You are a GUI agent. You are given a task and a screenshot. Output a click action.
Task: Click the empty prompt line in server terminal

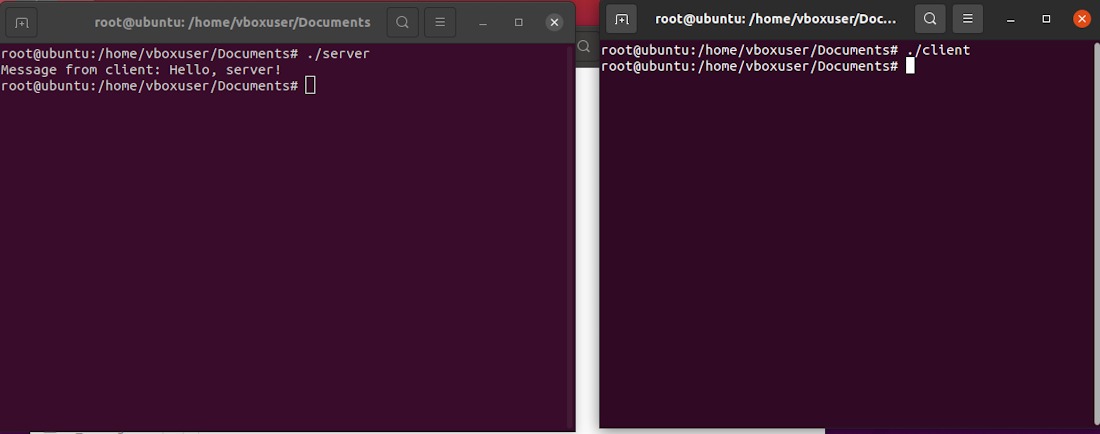[158, 86]
